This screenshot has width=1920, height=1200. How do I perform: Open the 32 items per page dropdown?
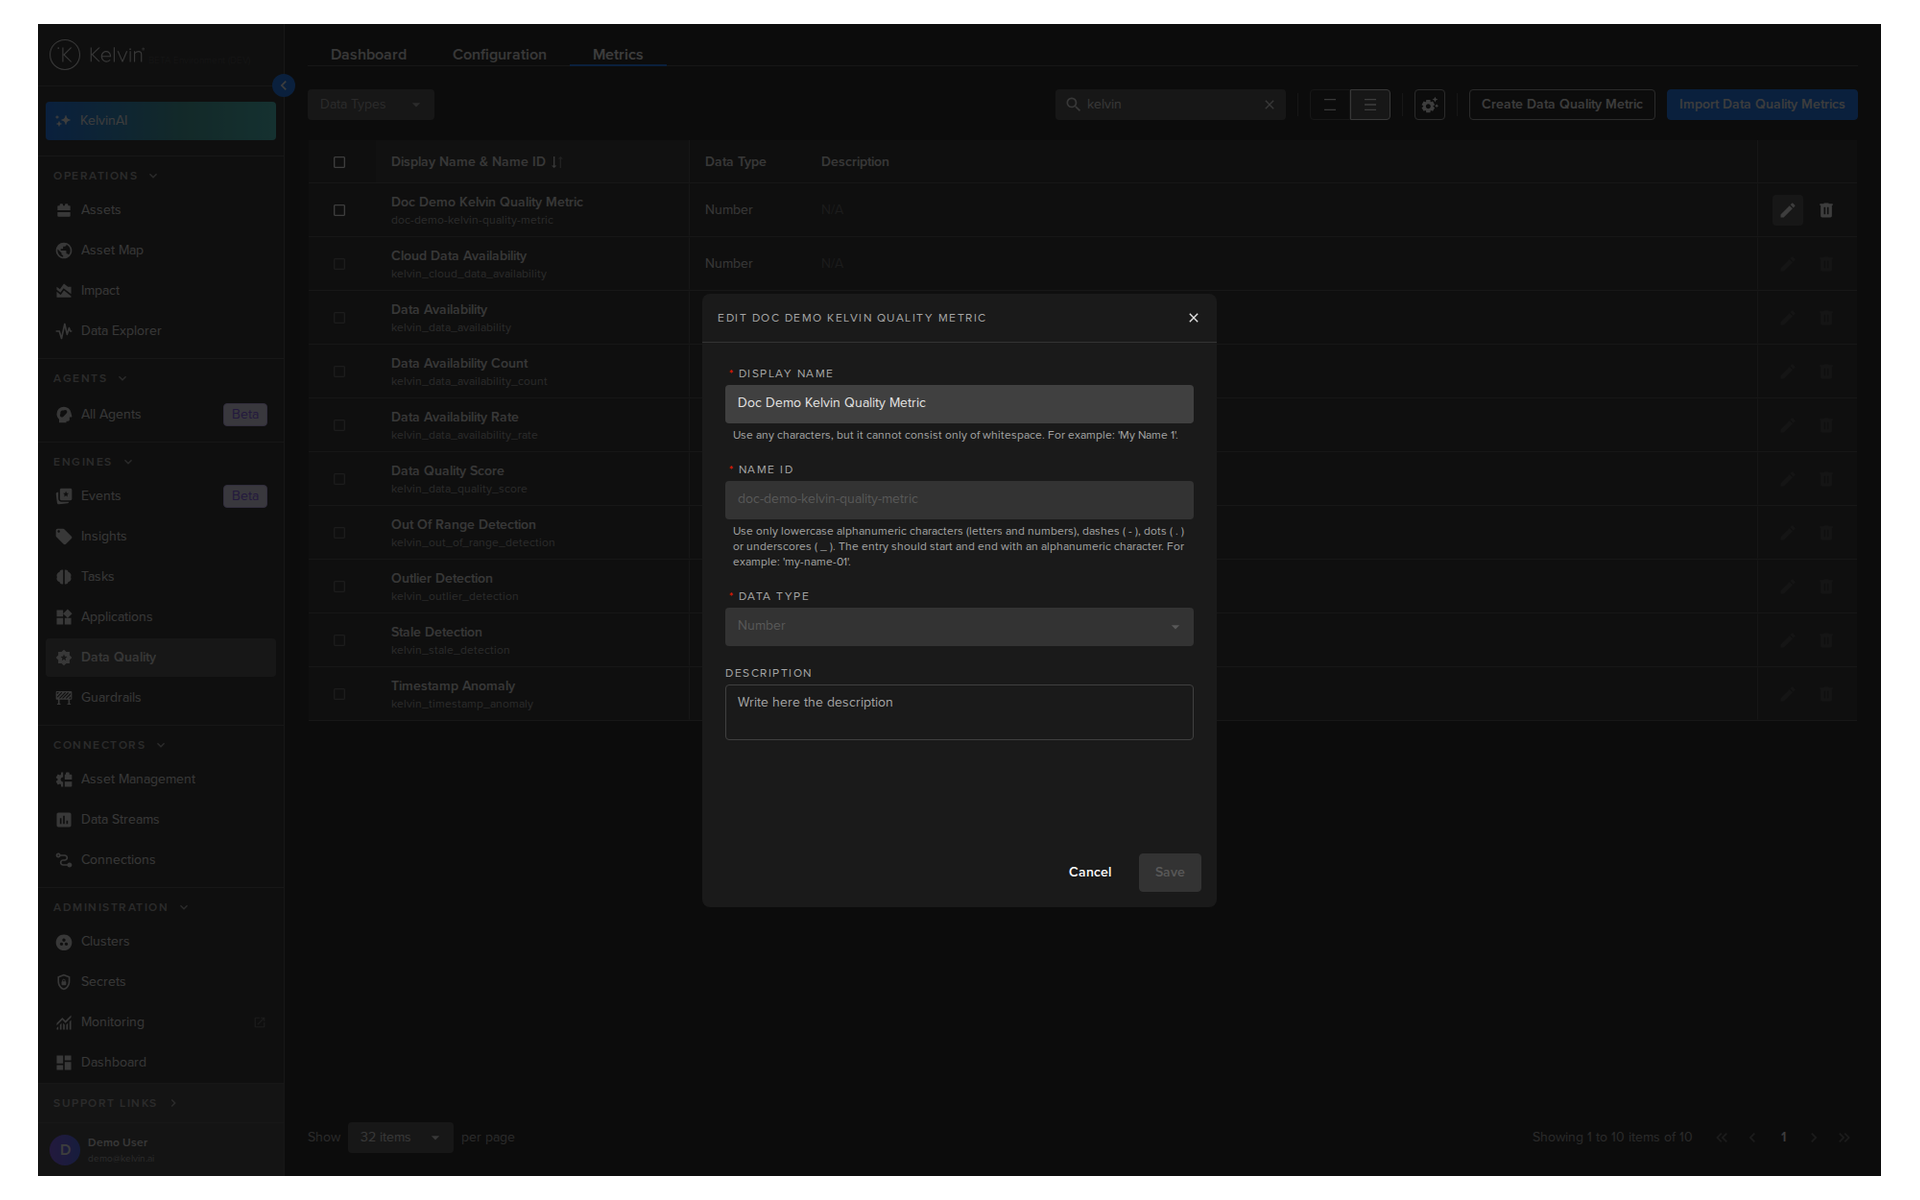pyautogui.click(x=400, y=1138)
